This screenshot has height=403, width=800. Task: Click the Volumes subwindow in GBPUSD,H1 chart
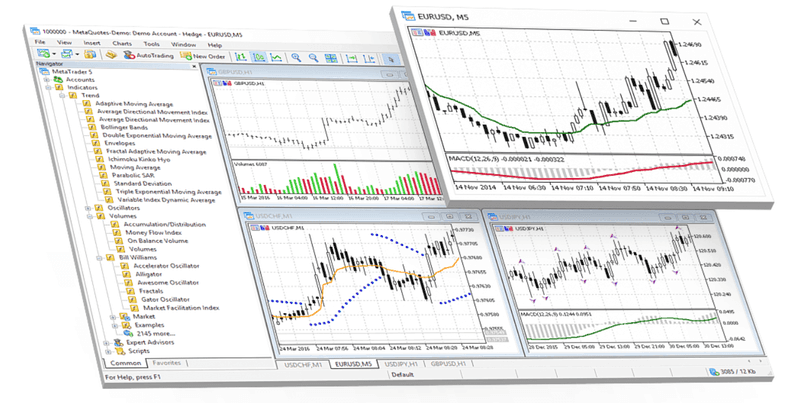(x=337, y=178)
